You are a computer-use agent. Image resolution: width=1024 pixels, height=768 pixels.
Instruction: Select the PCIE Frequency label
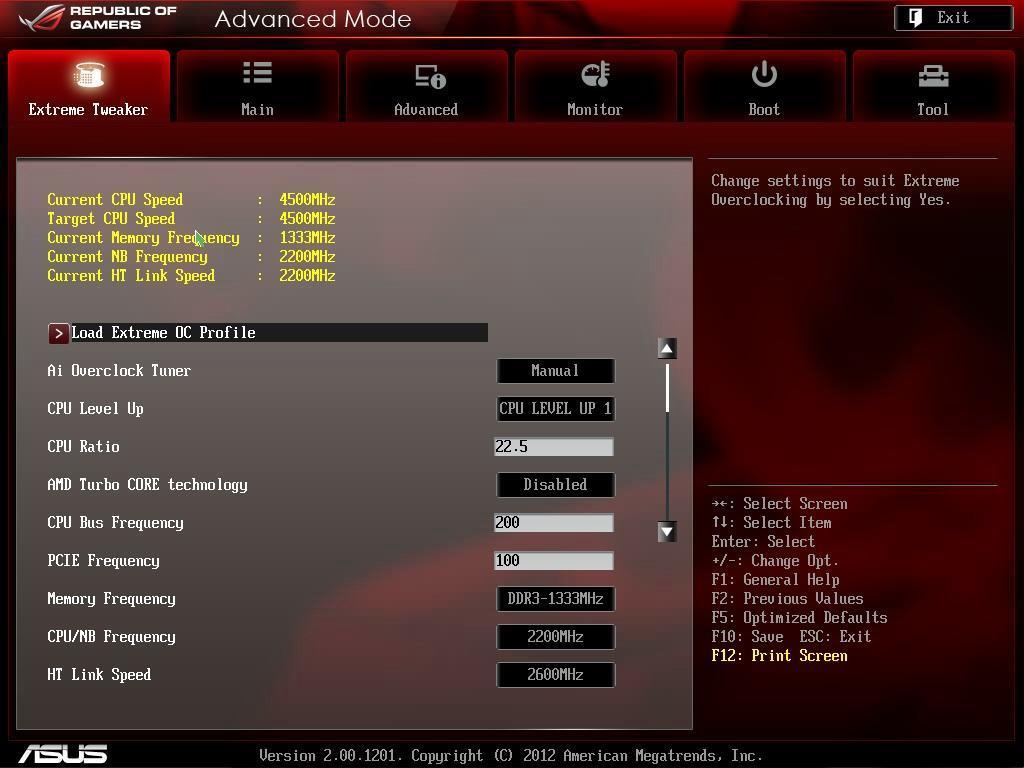click(x=103, y=560)
